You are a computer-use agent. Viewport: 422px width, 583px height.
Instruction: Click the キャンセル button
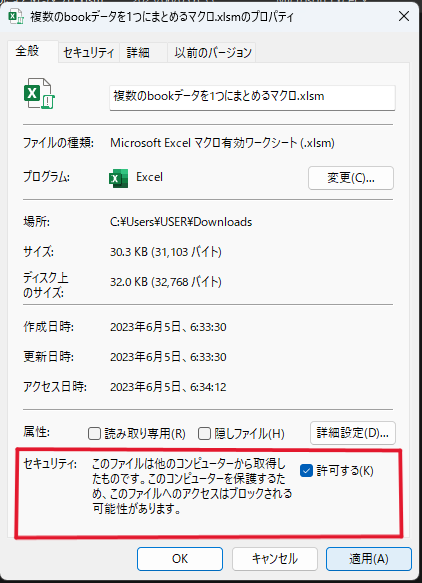[x=275, y=558]
